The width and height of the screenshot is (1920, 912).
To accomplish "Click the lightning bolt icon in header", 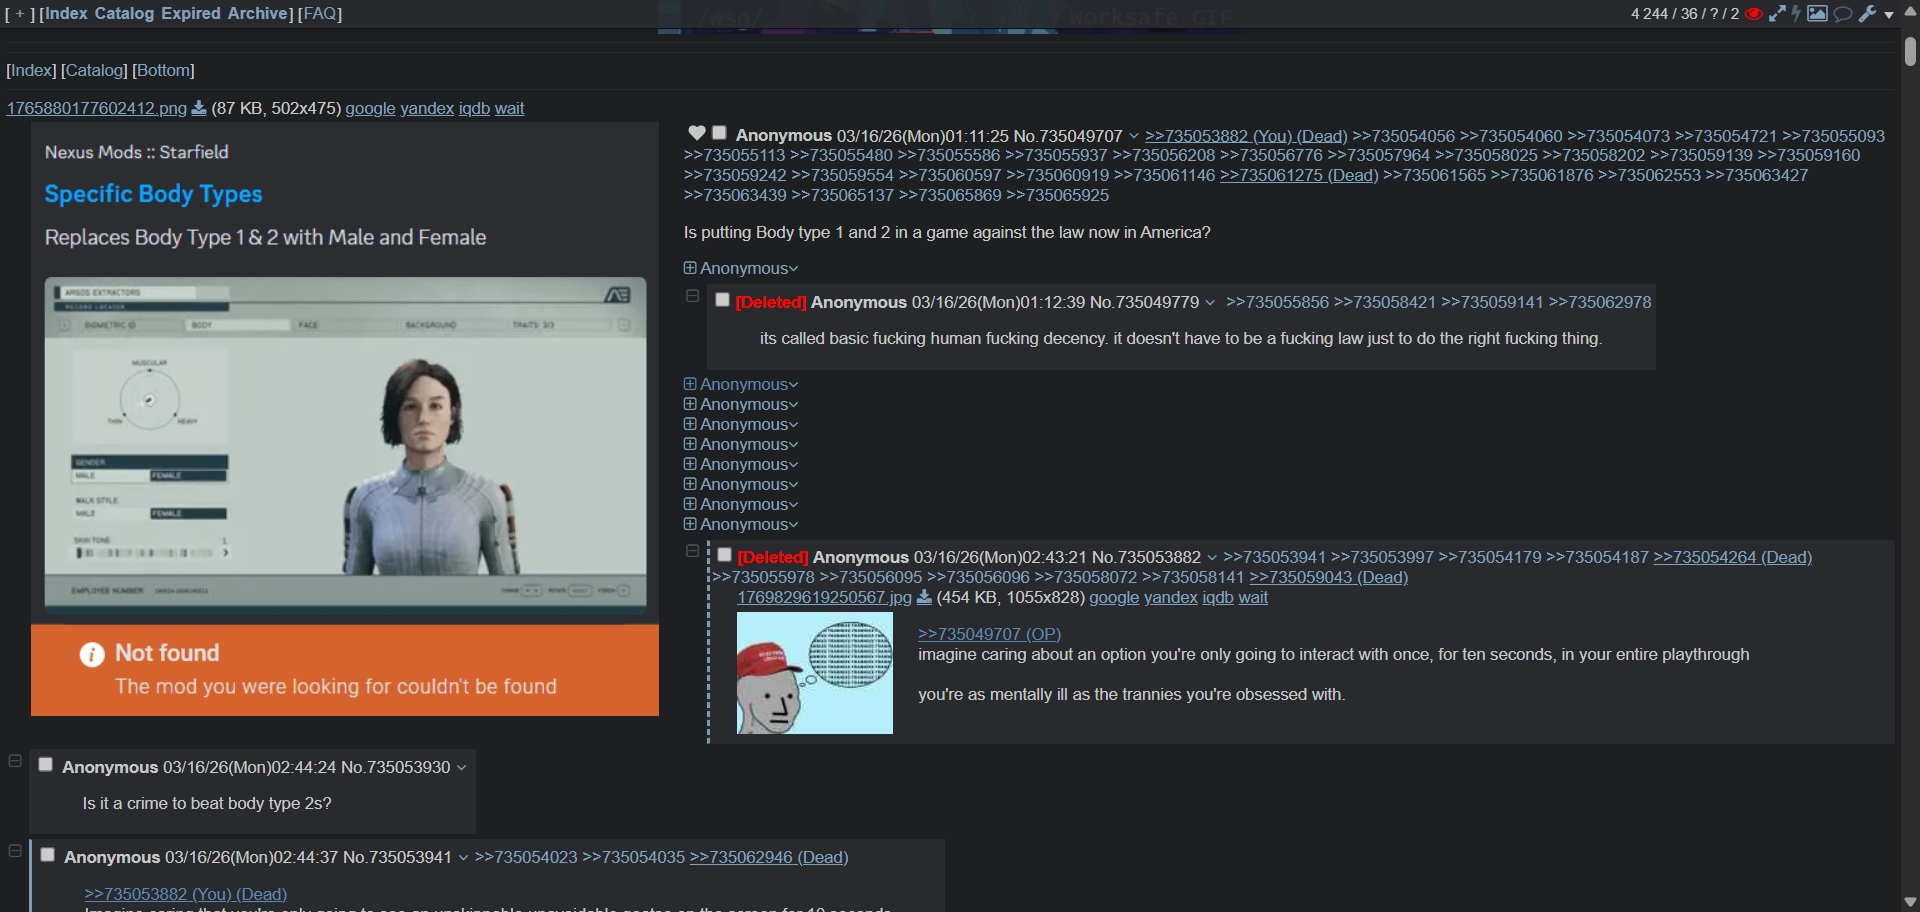I will (1796, 14).
